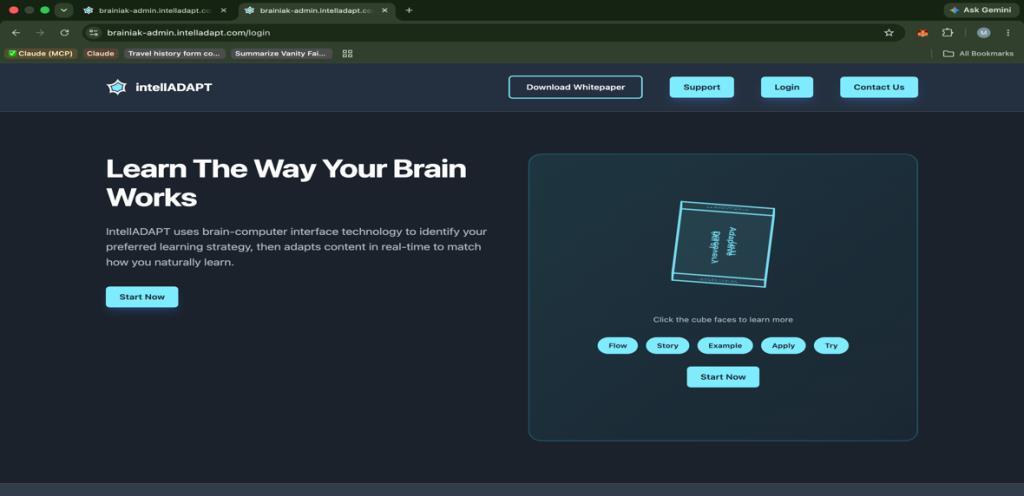This screenshot has width=1024, height=496.
Task: Open the Claude bookmark
Action: coord(100,54)
